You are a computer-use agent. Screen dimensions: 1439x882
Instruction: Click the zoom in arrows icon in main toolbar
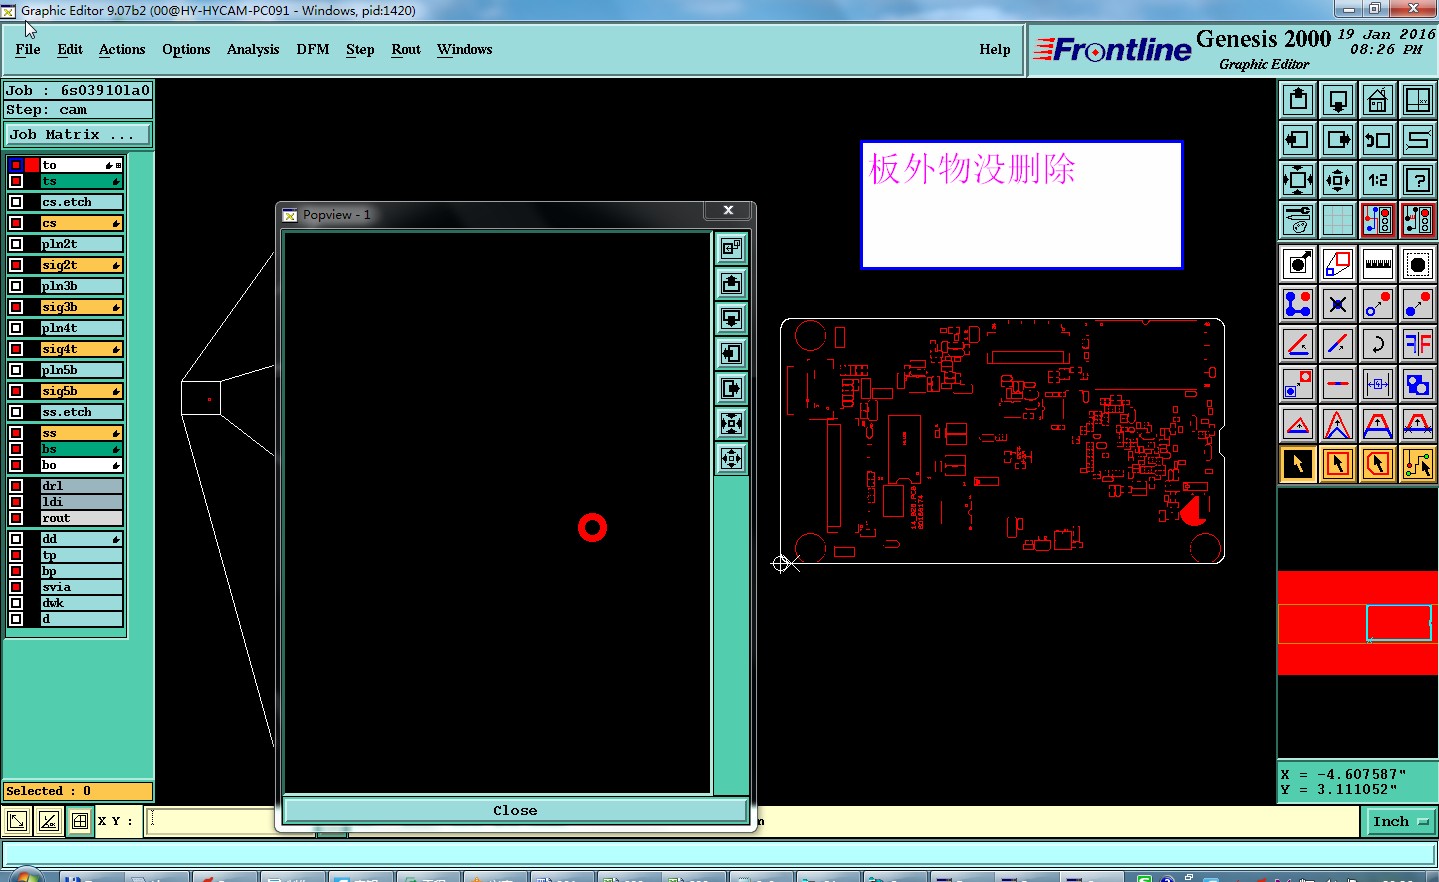click(1338, 180)
